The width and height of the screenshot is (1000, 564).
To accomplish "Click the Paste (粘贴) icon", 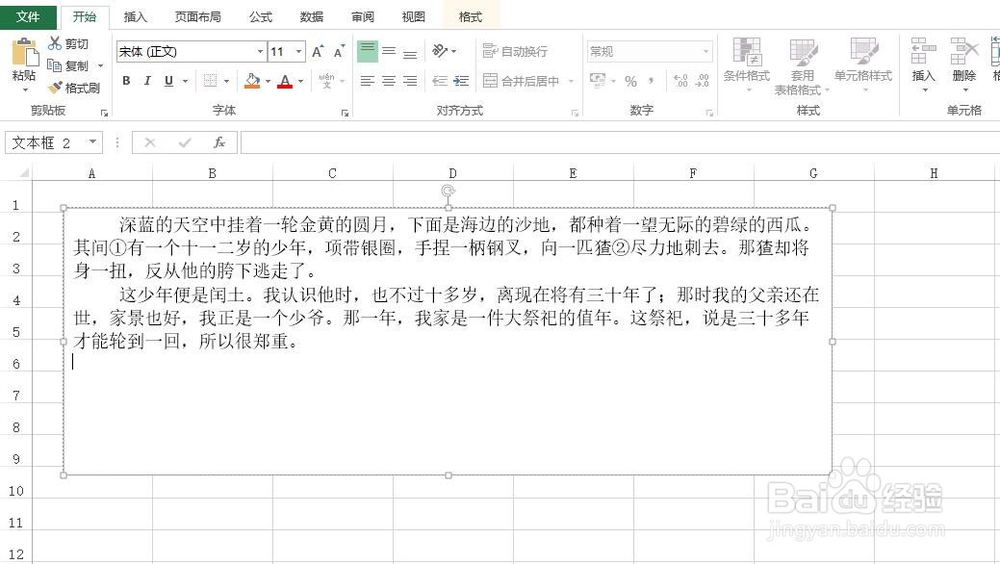I will [24, 52].
